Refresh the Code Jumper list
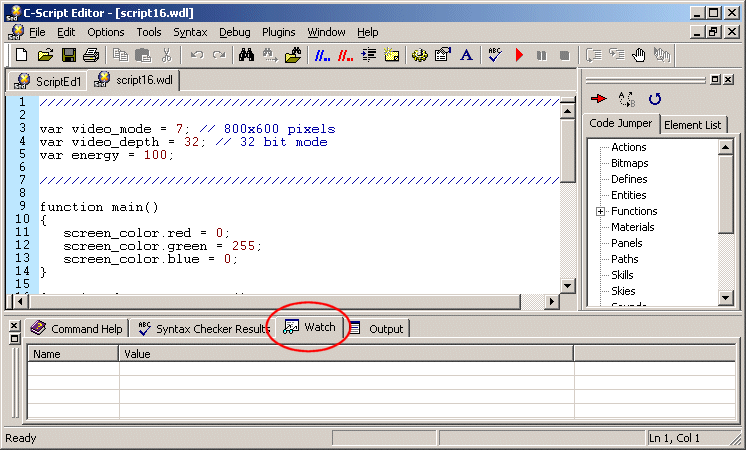 (x=655, y=99)
